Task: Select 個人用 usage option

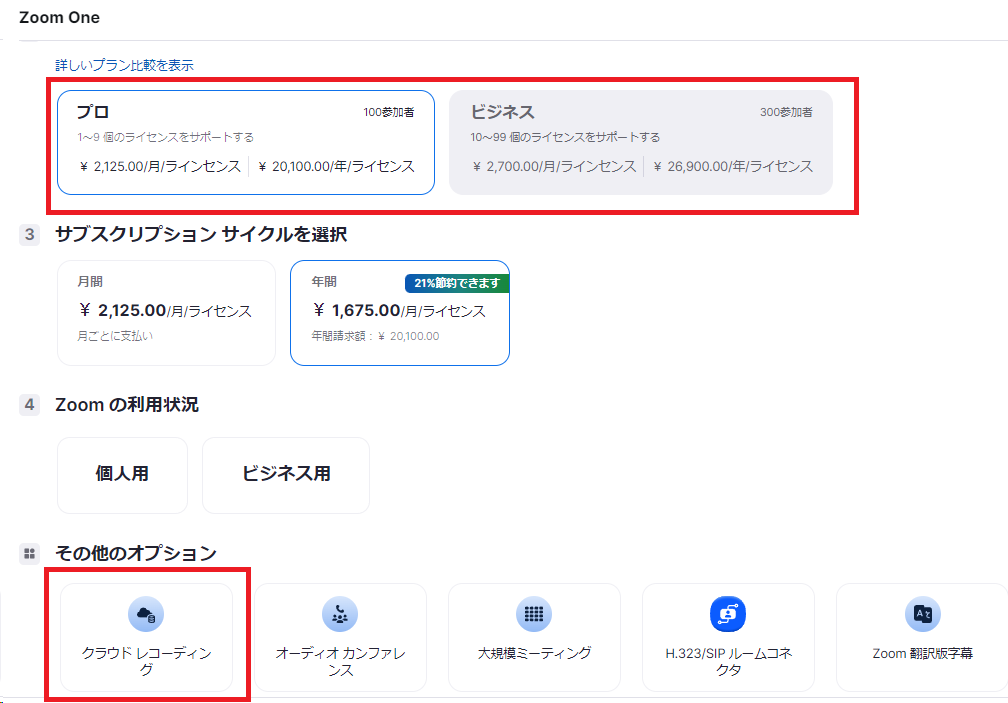Action: pyautogui.click(x=122, y=475)
